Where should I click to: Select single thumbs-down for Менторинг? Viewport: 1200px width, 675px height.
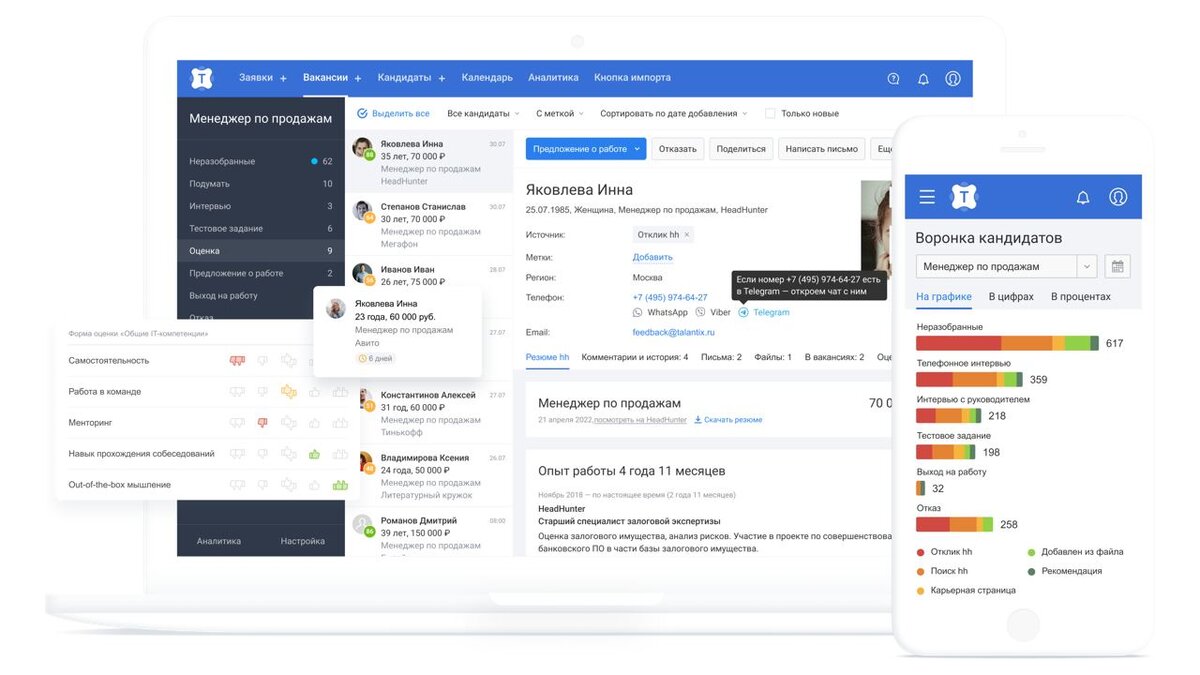click(263, 423)
